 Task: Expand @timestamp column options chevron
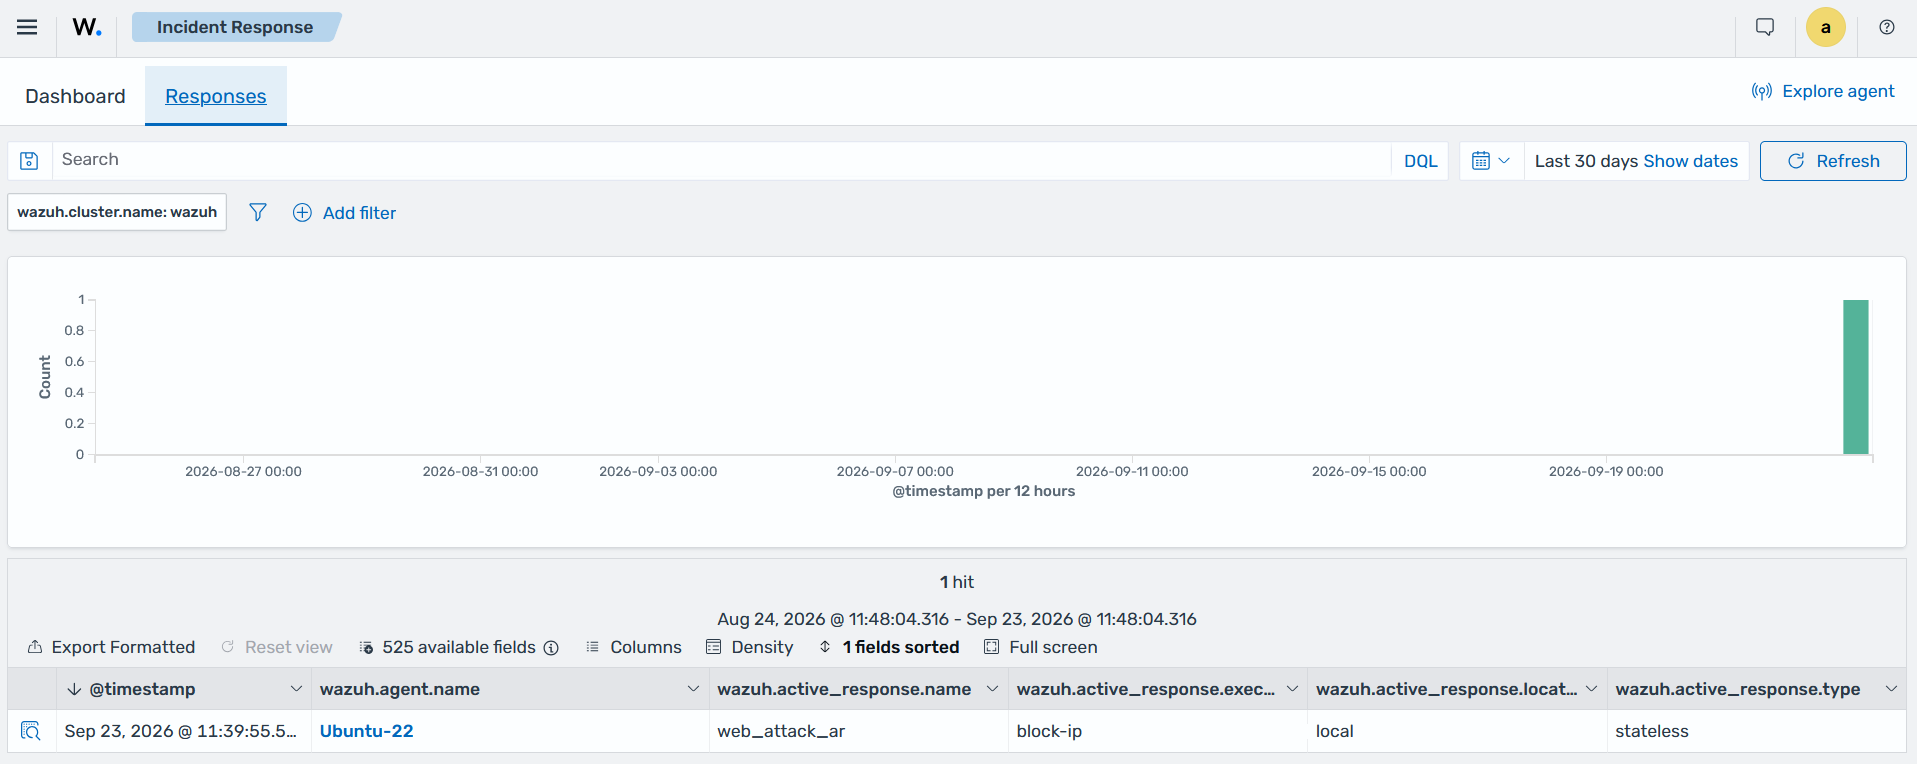[296, 689]
